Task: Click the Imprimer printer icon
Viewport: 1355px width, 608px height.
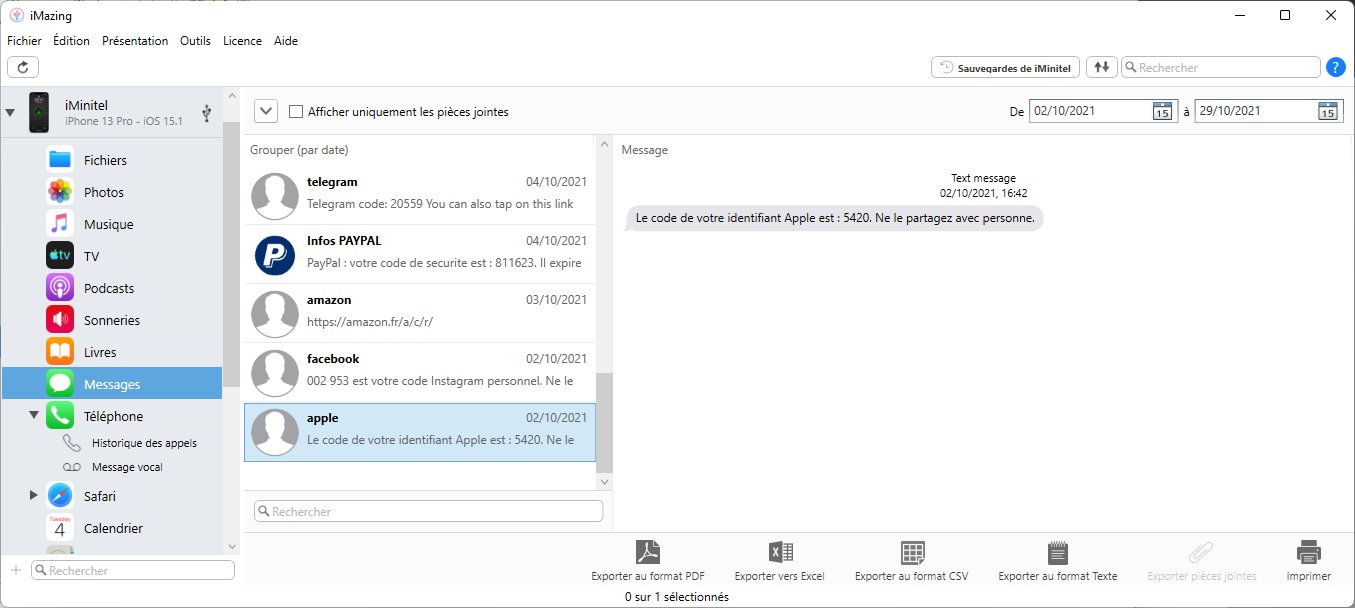Action: click(x=1309, y=552)
